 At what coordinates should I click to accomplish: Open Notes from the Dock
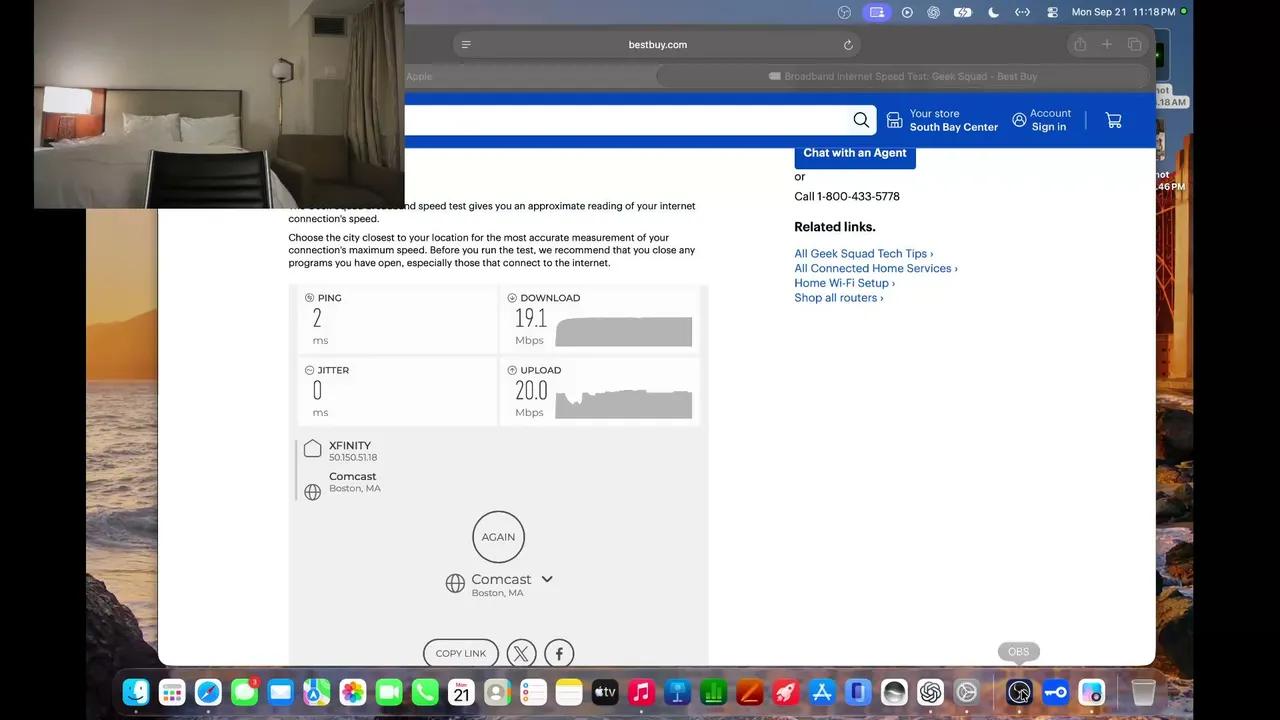click(569, 692)
